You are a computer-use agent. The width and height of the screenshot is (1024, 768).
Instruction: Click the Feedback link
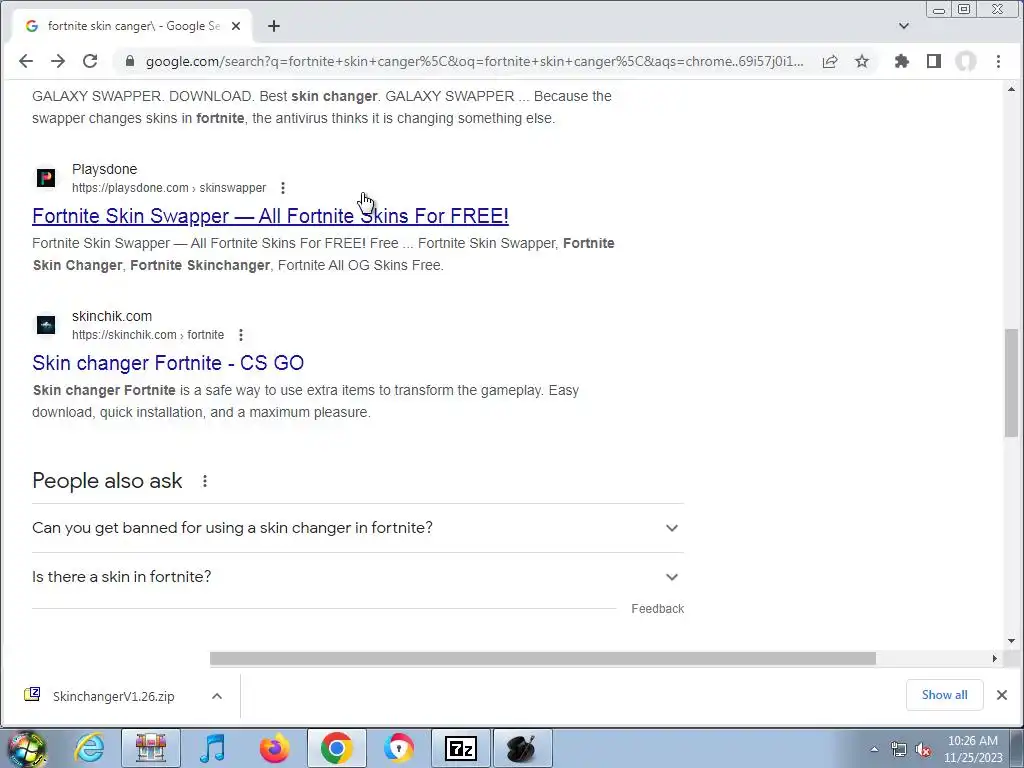658,609
